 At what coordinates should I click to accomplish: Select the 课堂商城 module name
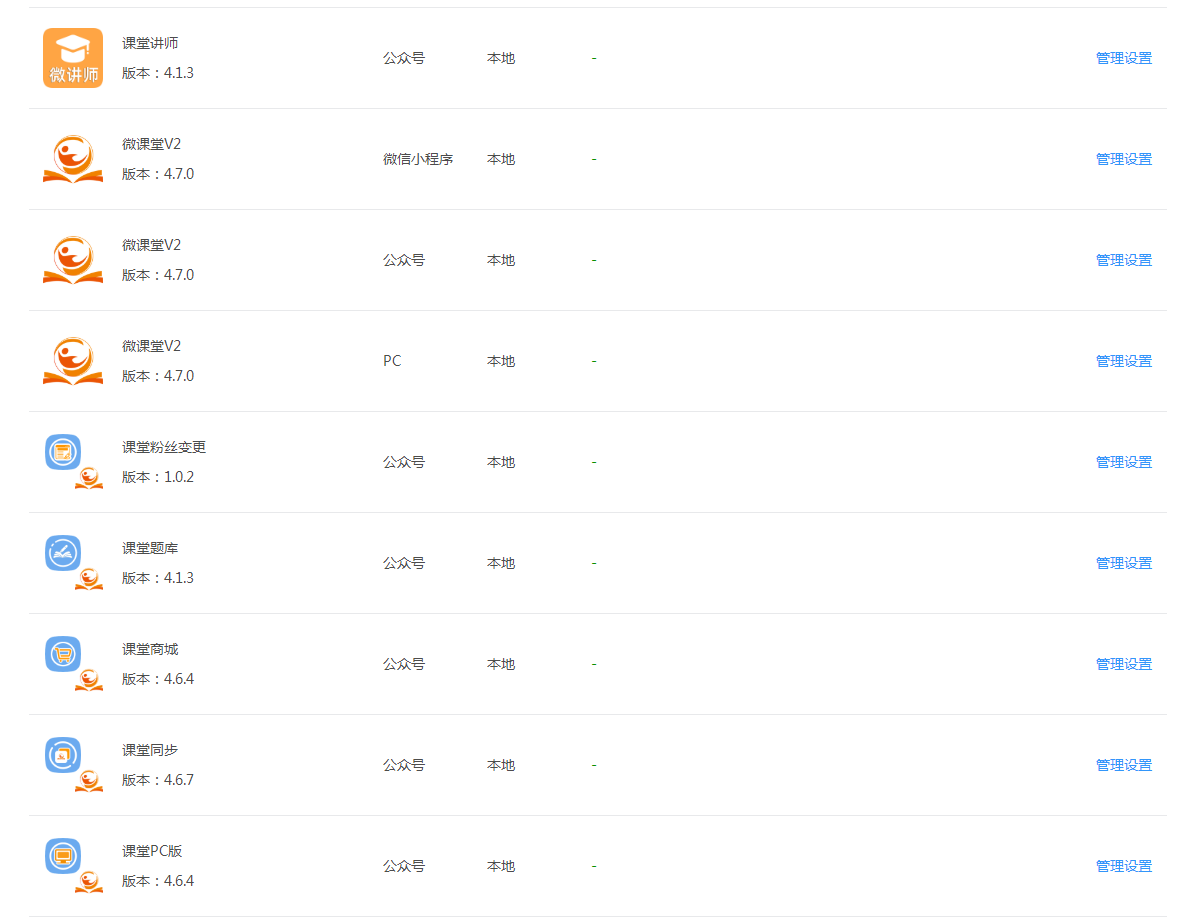pyautogui.click(x=150, y=649)
